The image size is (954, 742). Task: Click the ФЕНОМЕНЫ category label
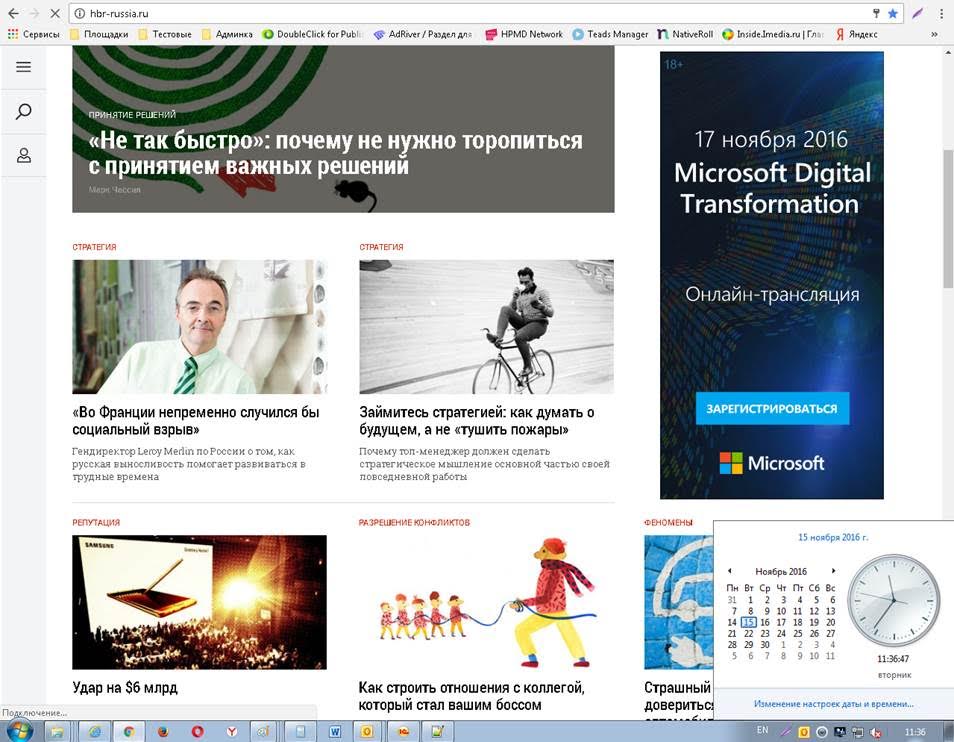point(668,522)
